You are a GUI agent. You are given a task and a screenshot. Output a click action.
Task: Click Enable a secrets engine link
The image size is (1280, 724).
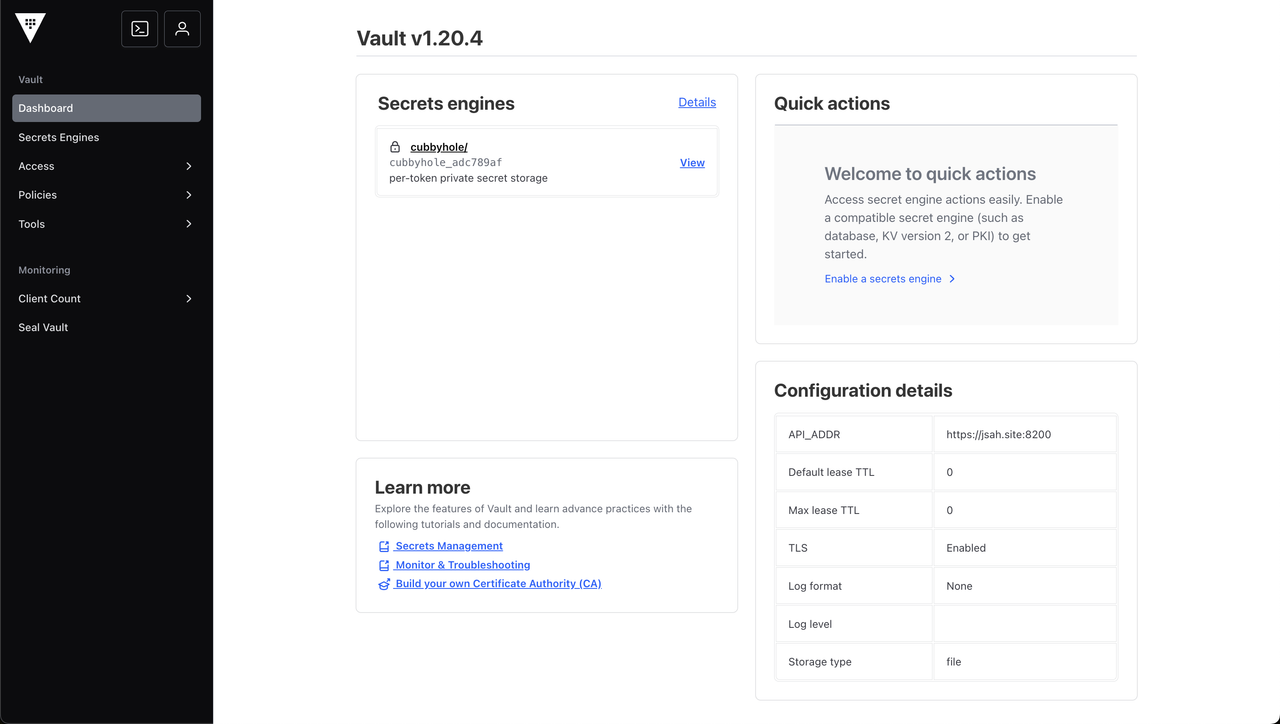pos(883,279)
